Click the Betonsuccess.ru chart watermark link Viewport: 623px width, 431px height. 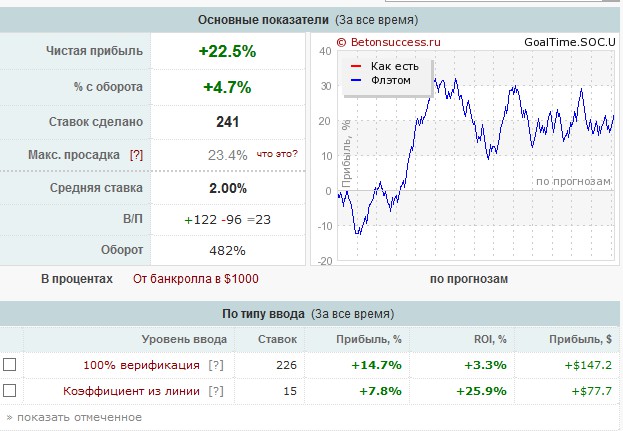pos(389,42)
